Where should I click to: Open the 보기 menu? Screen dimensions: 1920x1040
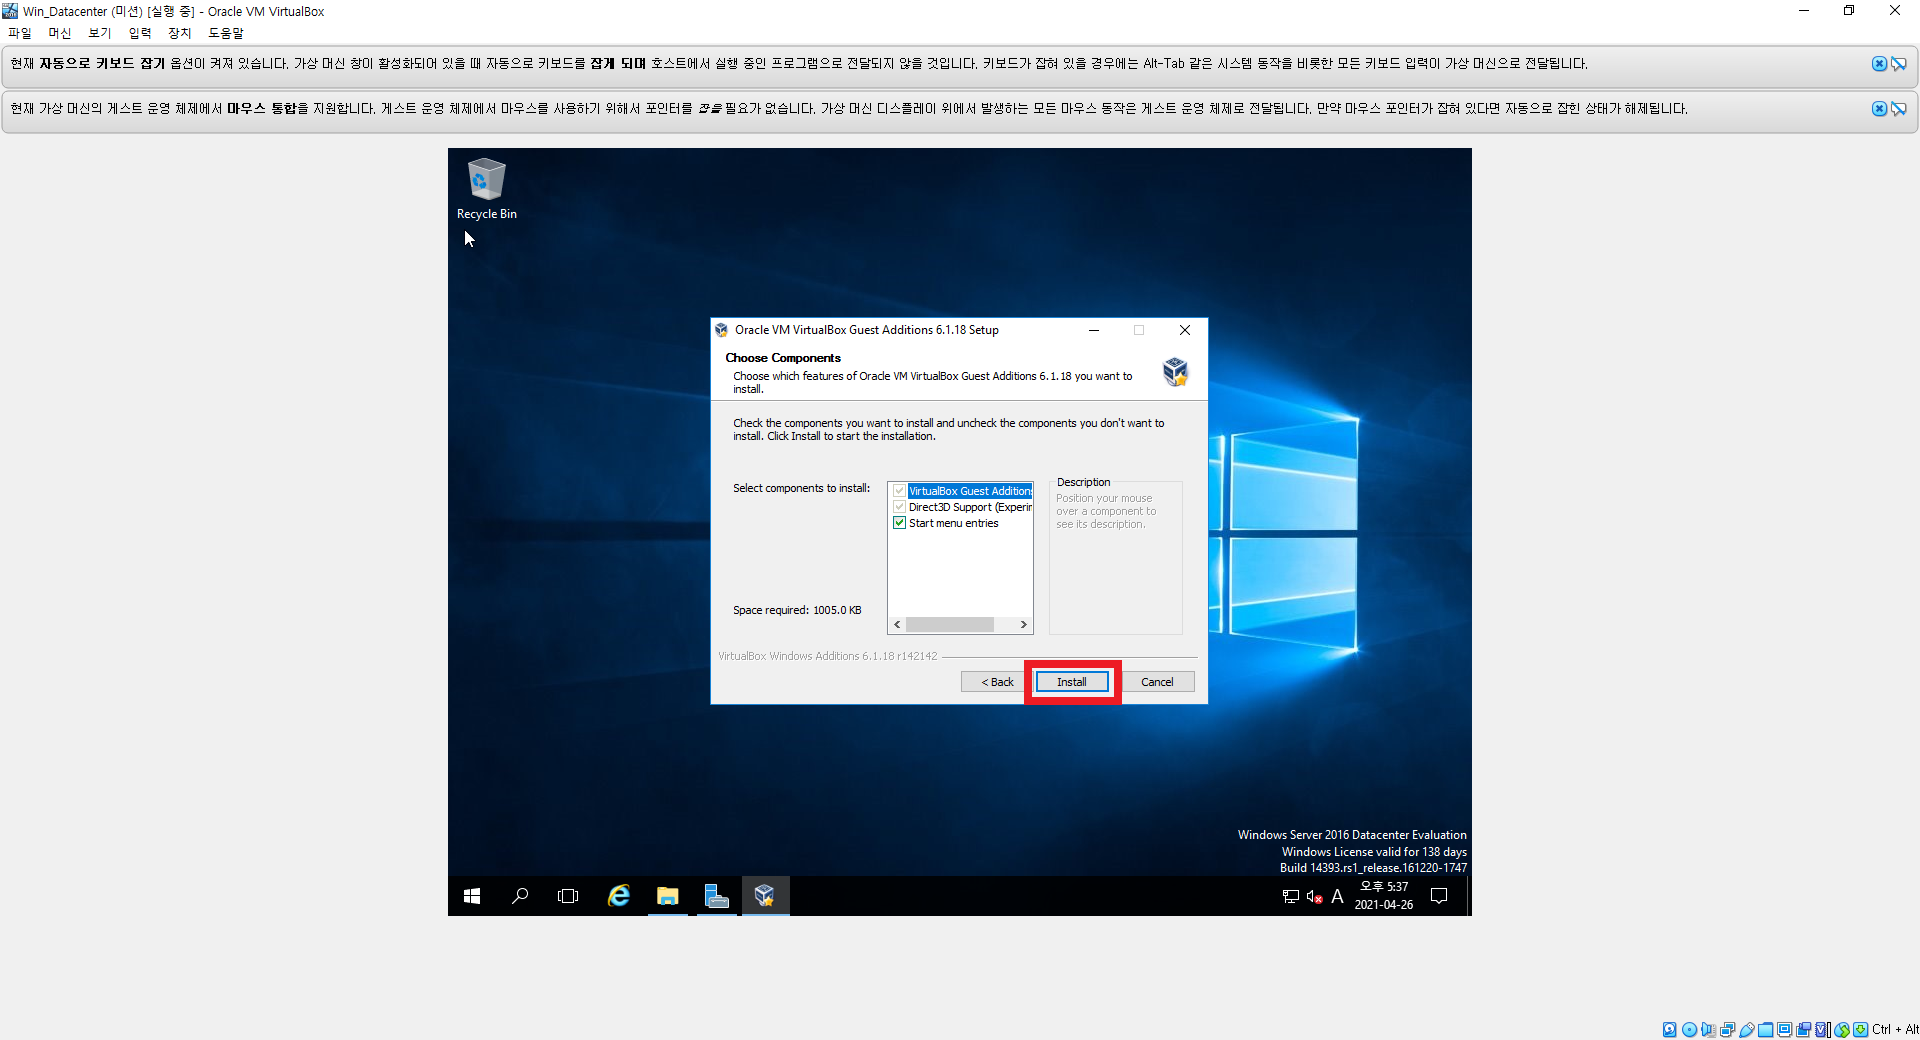click(100, 33)
